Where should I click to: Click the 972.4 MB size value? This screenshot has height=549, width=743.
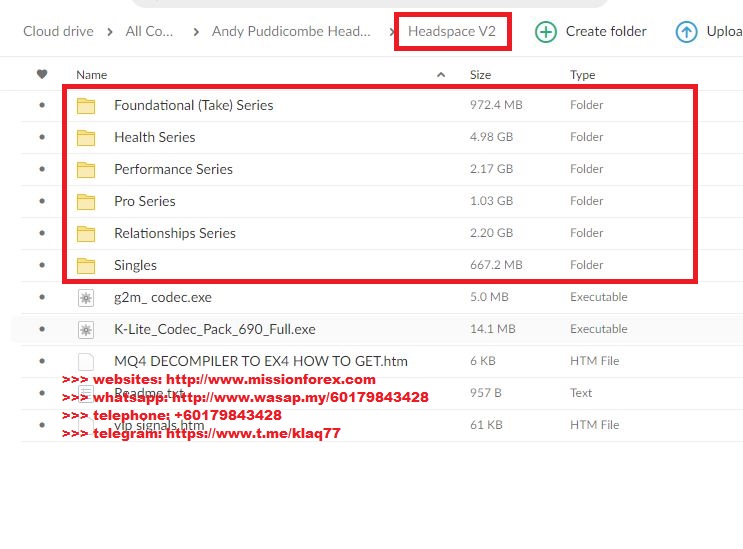tap(496, 105)
